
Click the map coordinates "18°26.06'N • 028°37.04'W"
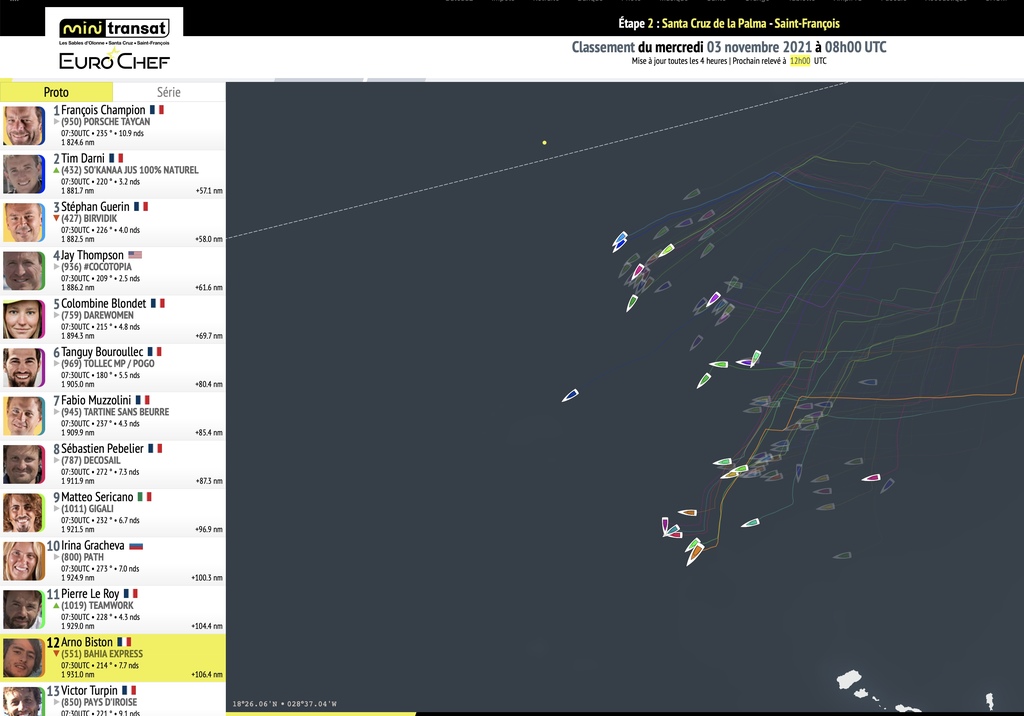[x=285, y=704]
